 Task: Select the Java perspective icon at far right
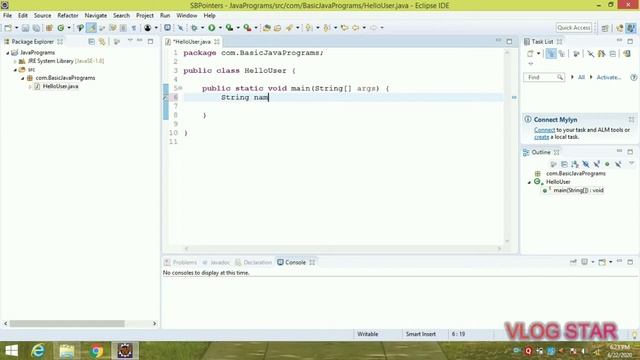click(x=631, y=28)
